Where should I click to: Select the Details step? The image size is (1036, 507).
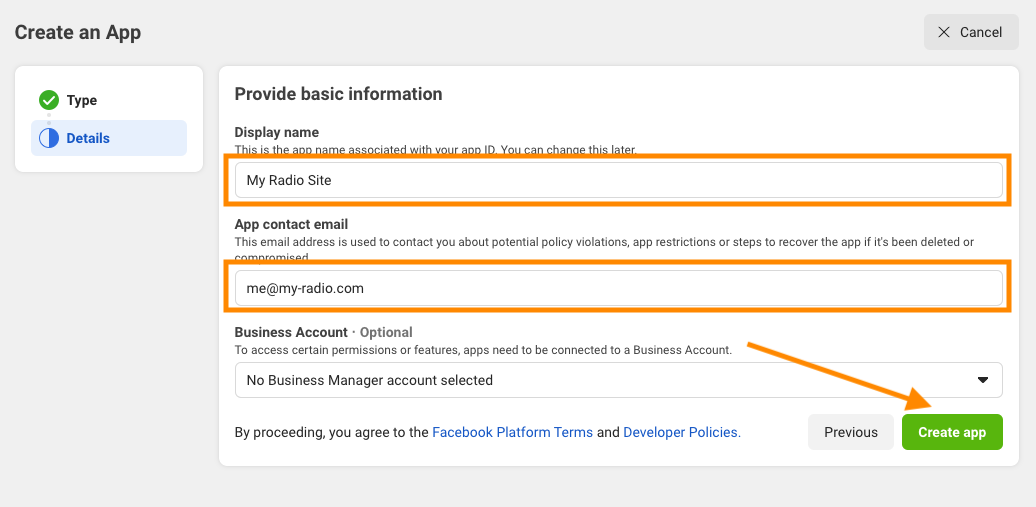point(109,138)
